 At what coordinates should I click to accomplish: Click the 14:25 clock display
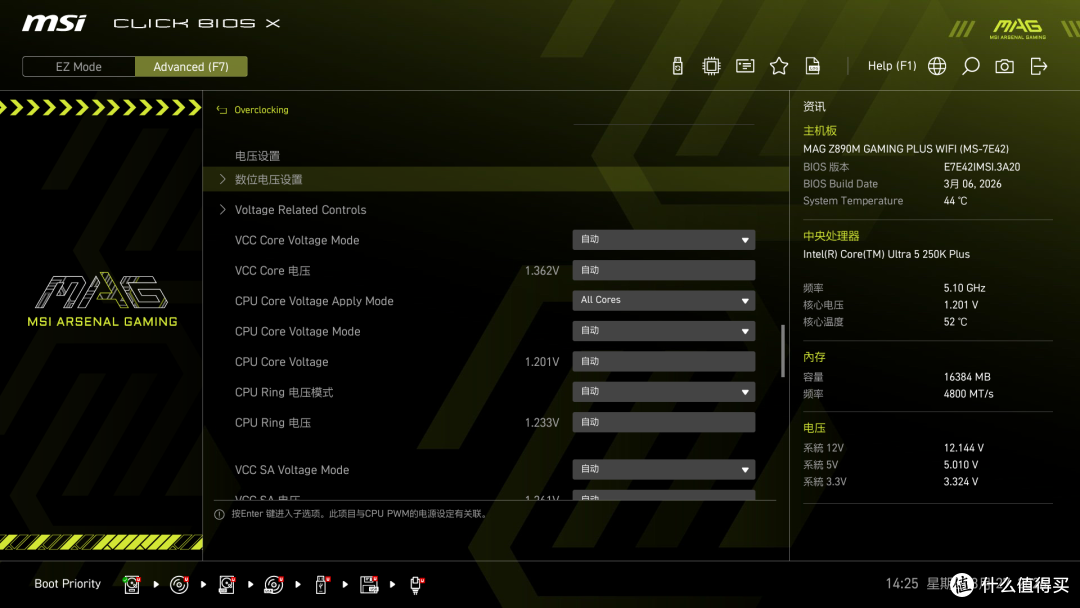[902, 583]
